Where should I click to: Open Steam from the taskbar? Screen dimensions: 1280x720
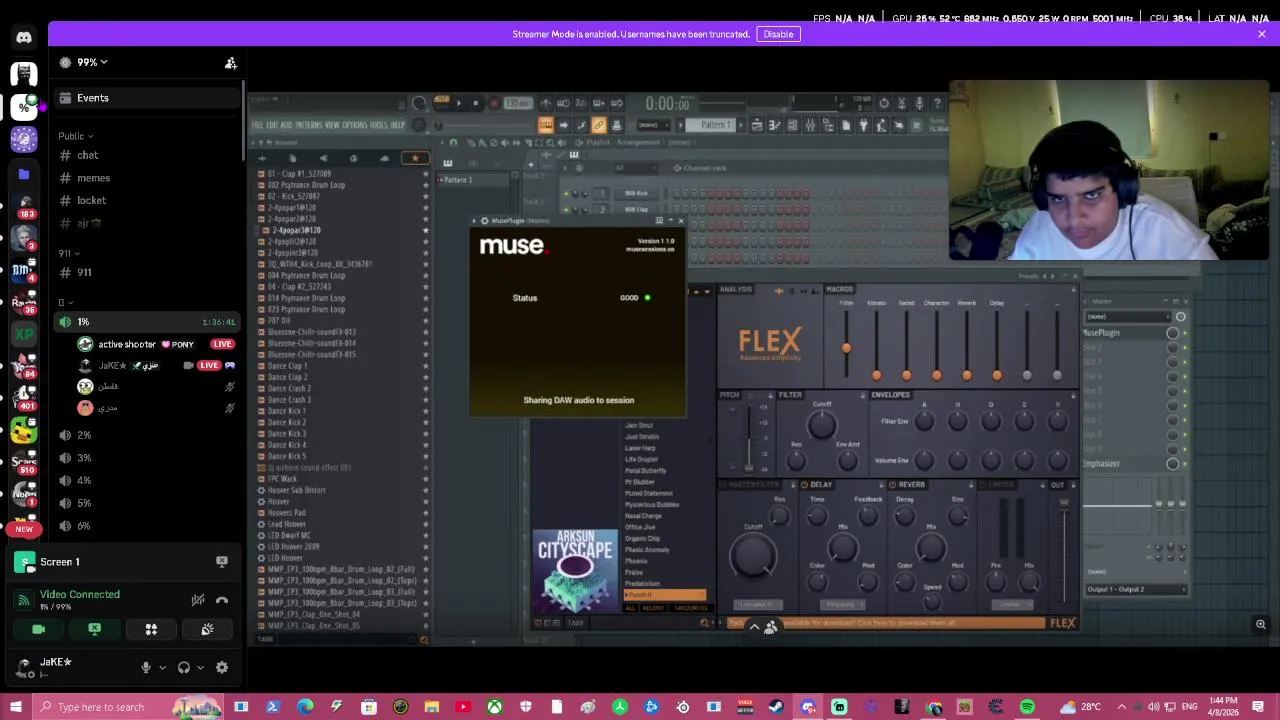click(777, 707)
